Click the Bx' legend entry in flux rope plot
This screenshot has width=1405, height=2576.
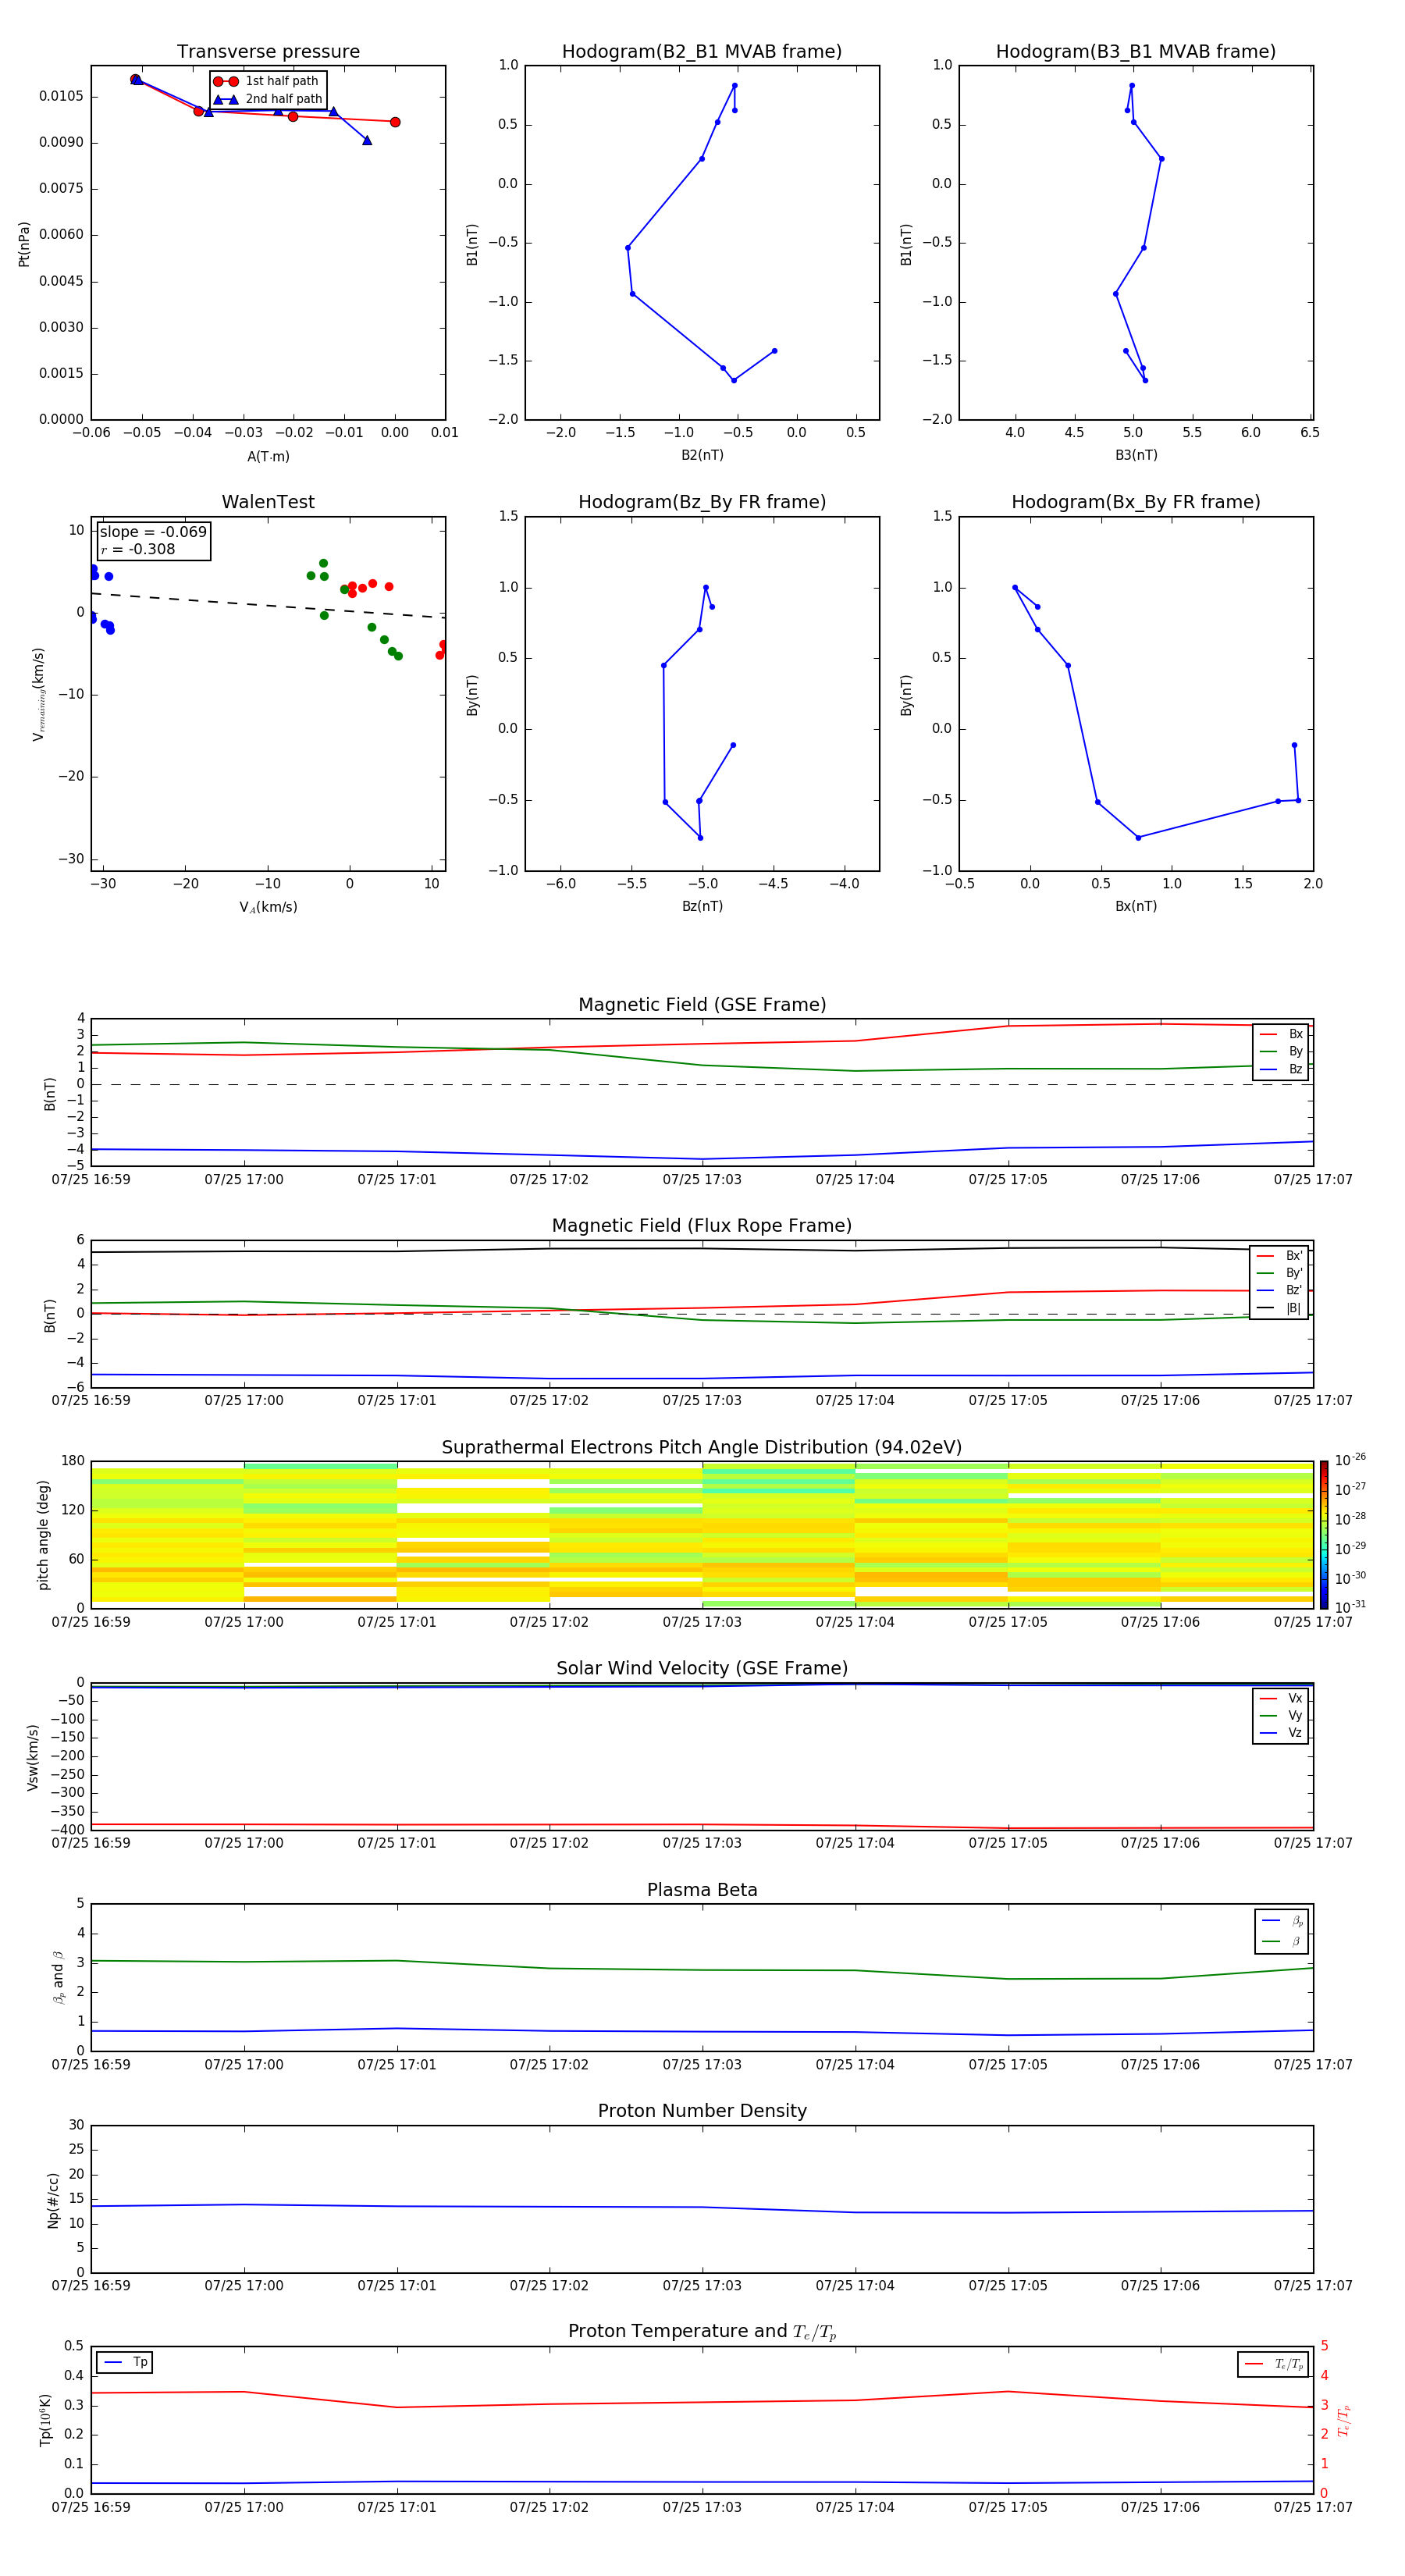[x=1279, y=1256]
